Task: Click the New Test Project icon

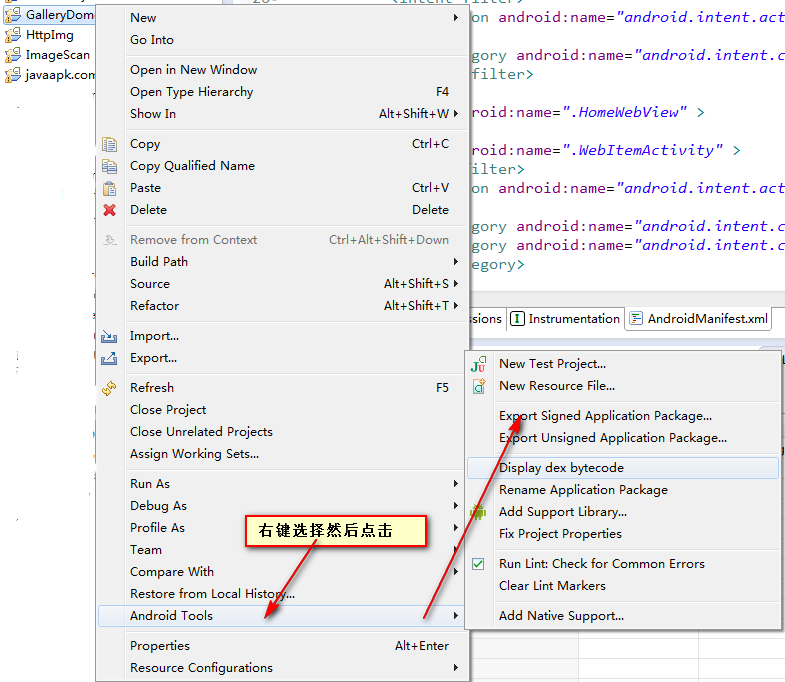Action: pos(479,364)
